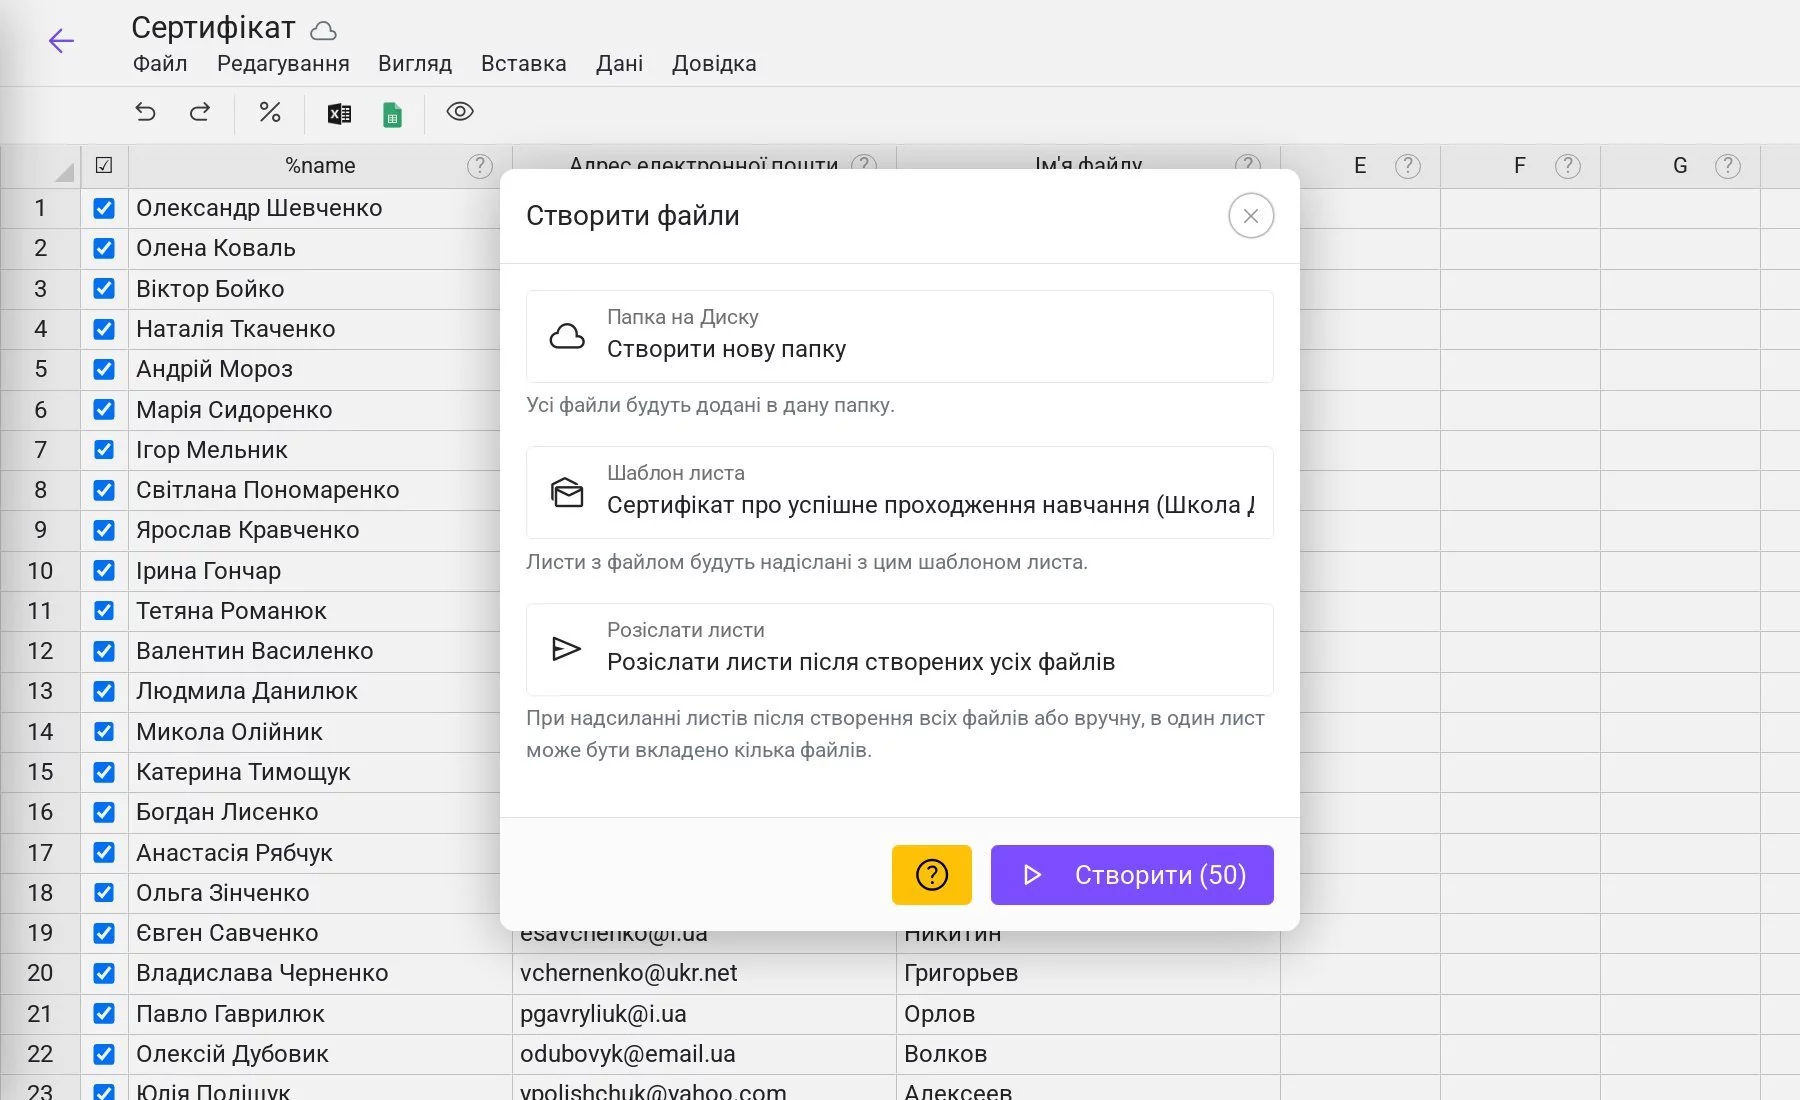
Task: Click the yellow help button in dialog
Action: coord(932,875)
